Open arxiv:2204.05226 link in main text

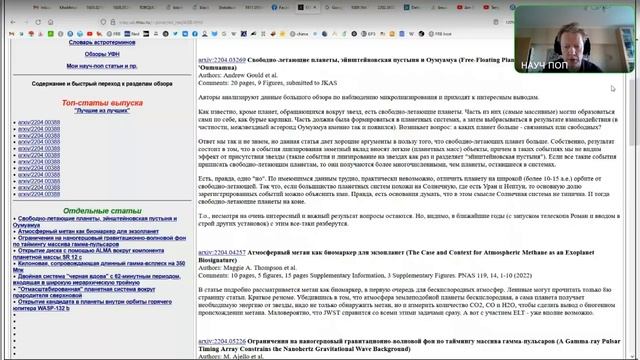point(222,341)
